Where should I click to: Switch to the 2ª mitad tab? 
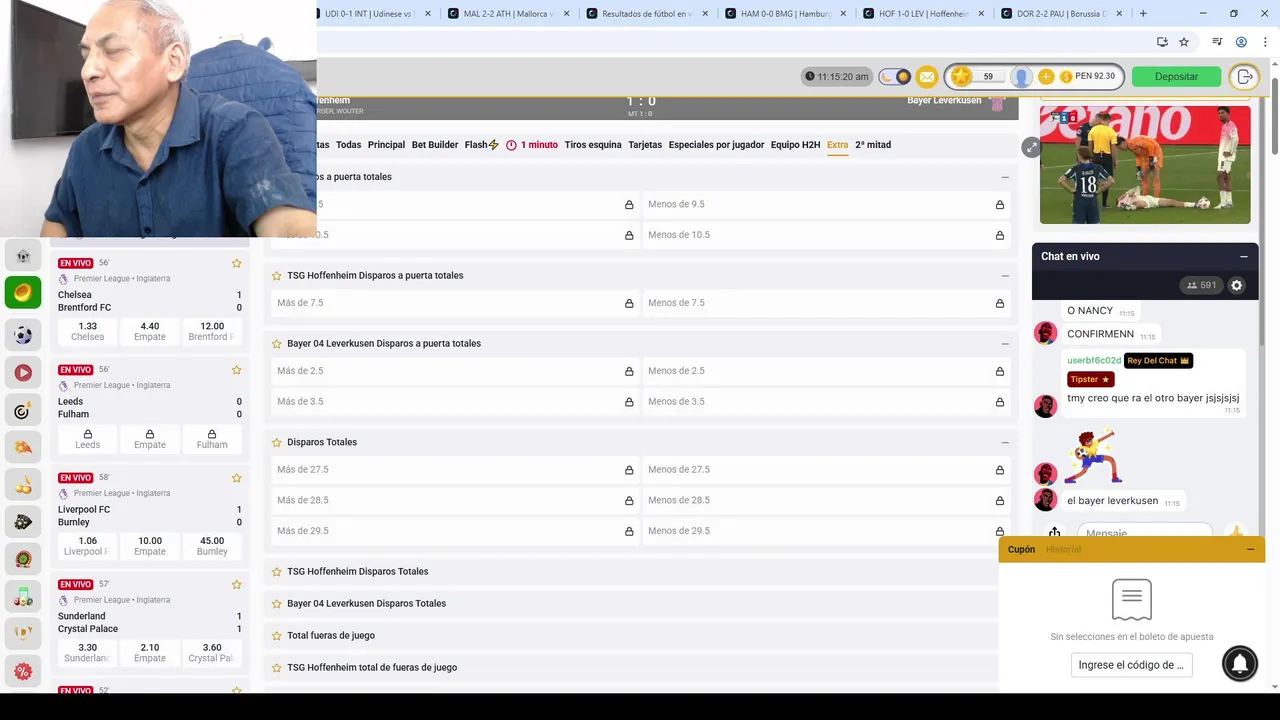pyautogui.click(x=873, y=145)
